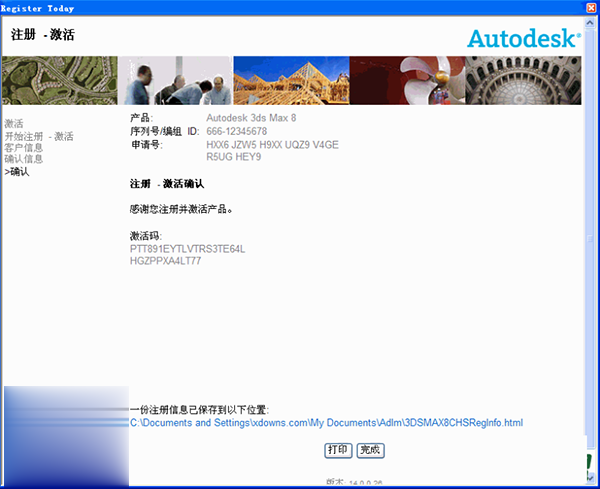Click the ship propeller banner image
Viewport: 600px width, 489px height.
coord(407,80)
